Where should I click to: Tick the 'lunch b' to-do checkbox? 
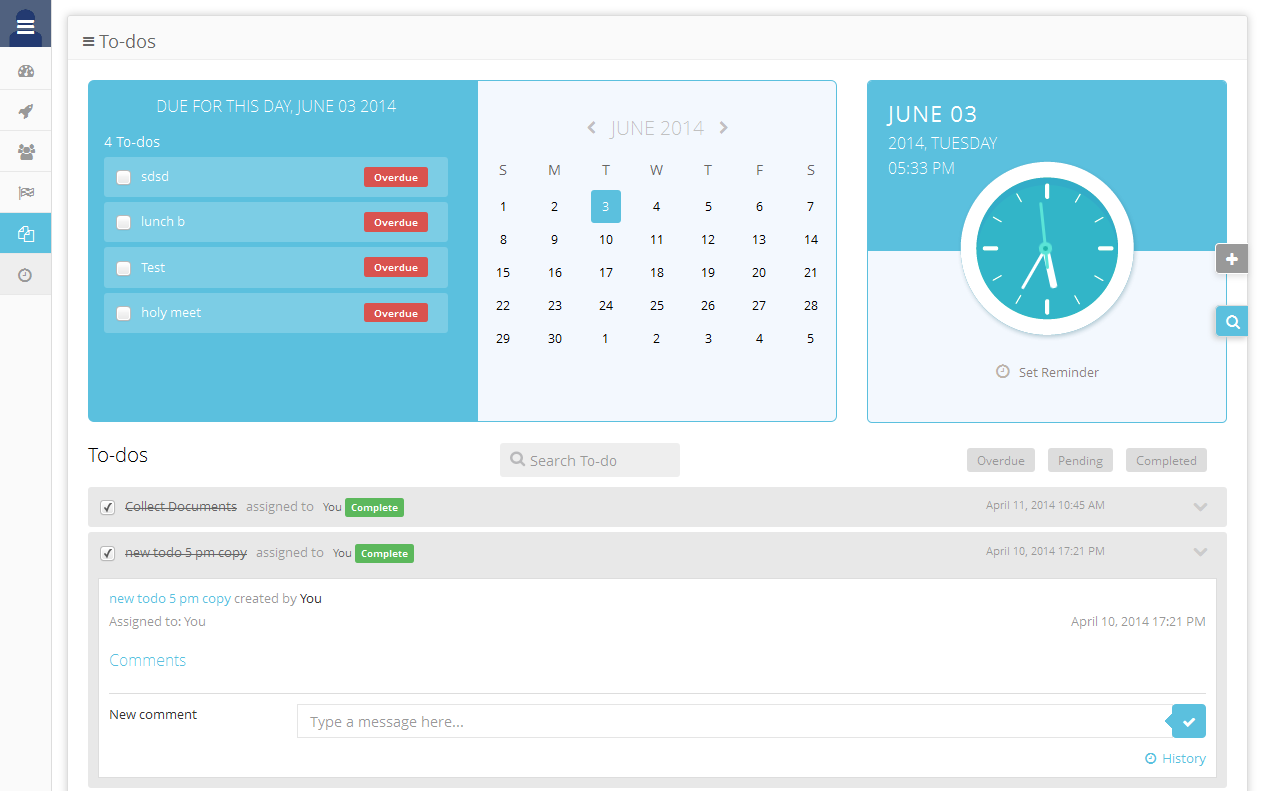click(124, 222)
